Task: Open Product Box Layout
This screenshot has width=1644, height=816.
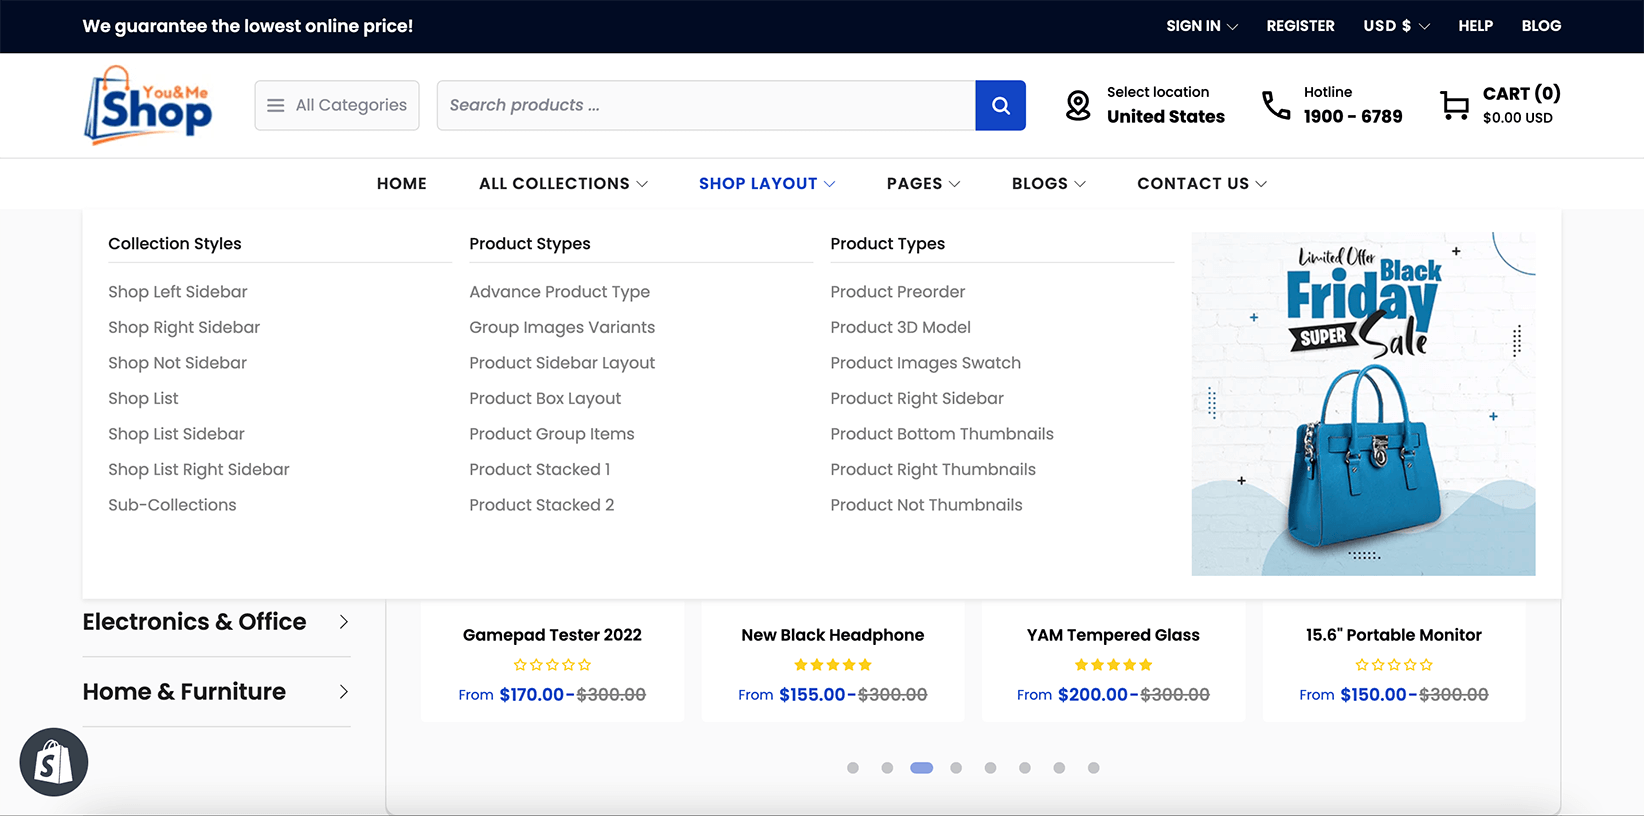Action: (x=545, y=398)
